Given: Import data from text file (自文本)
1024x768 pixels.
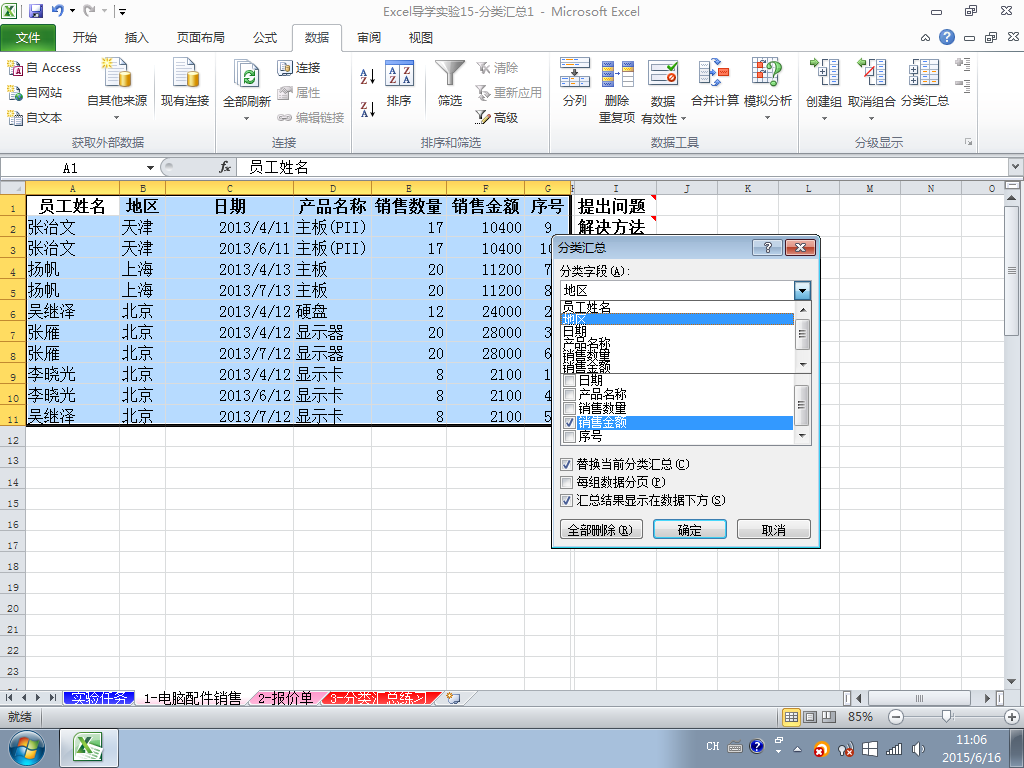Looking at the screenshot, I should coord(35,118).
